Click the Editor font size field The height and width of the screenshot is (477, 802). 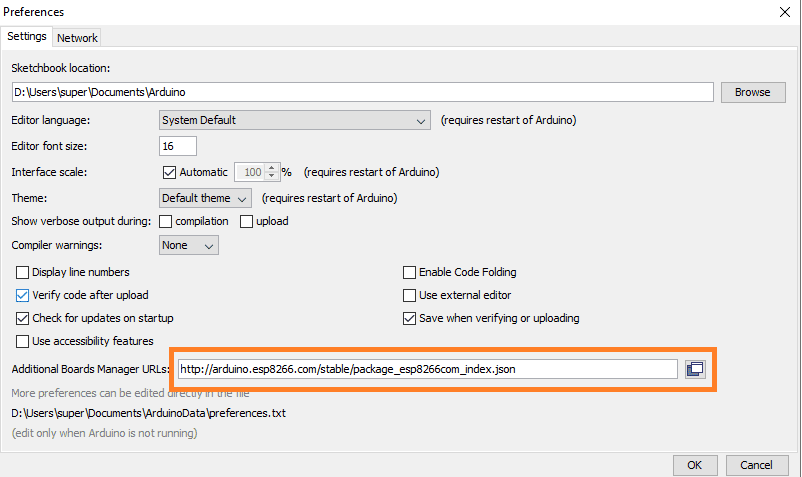pyautogui.click(x=177, y=146)
